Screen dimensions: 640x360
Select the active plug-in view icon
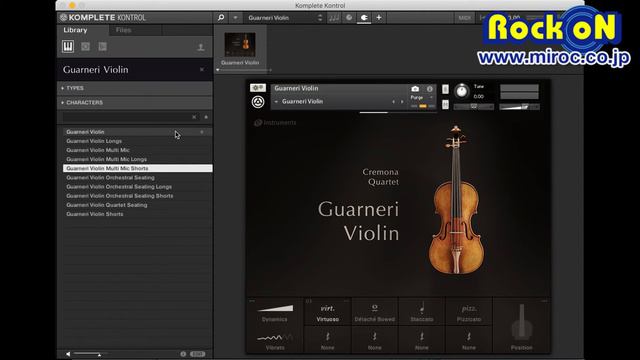coord(364,18)
